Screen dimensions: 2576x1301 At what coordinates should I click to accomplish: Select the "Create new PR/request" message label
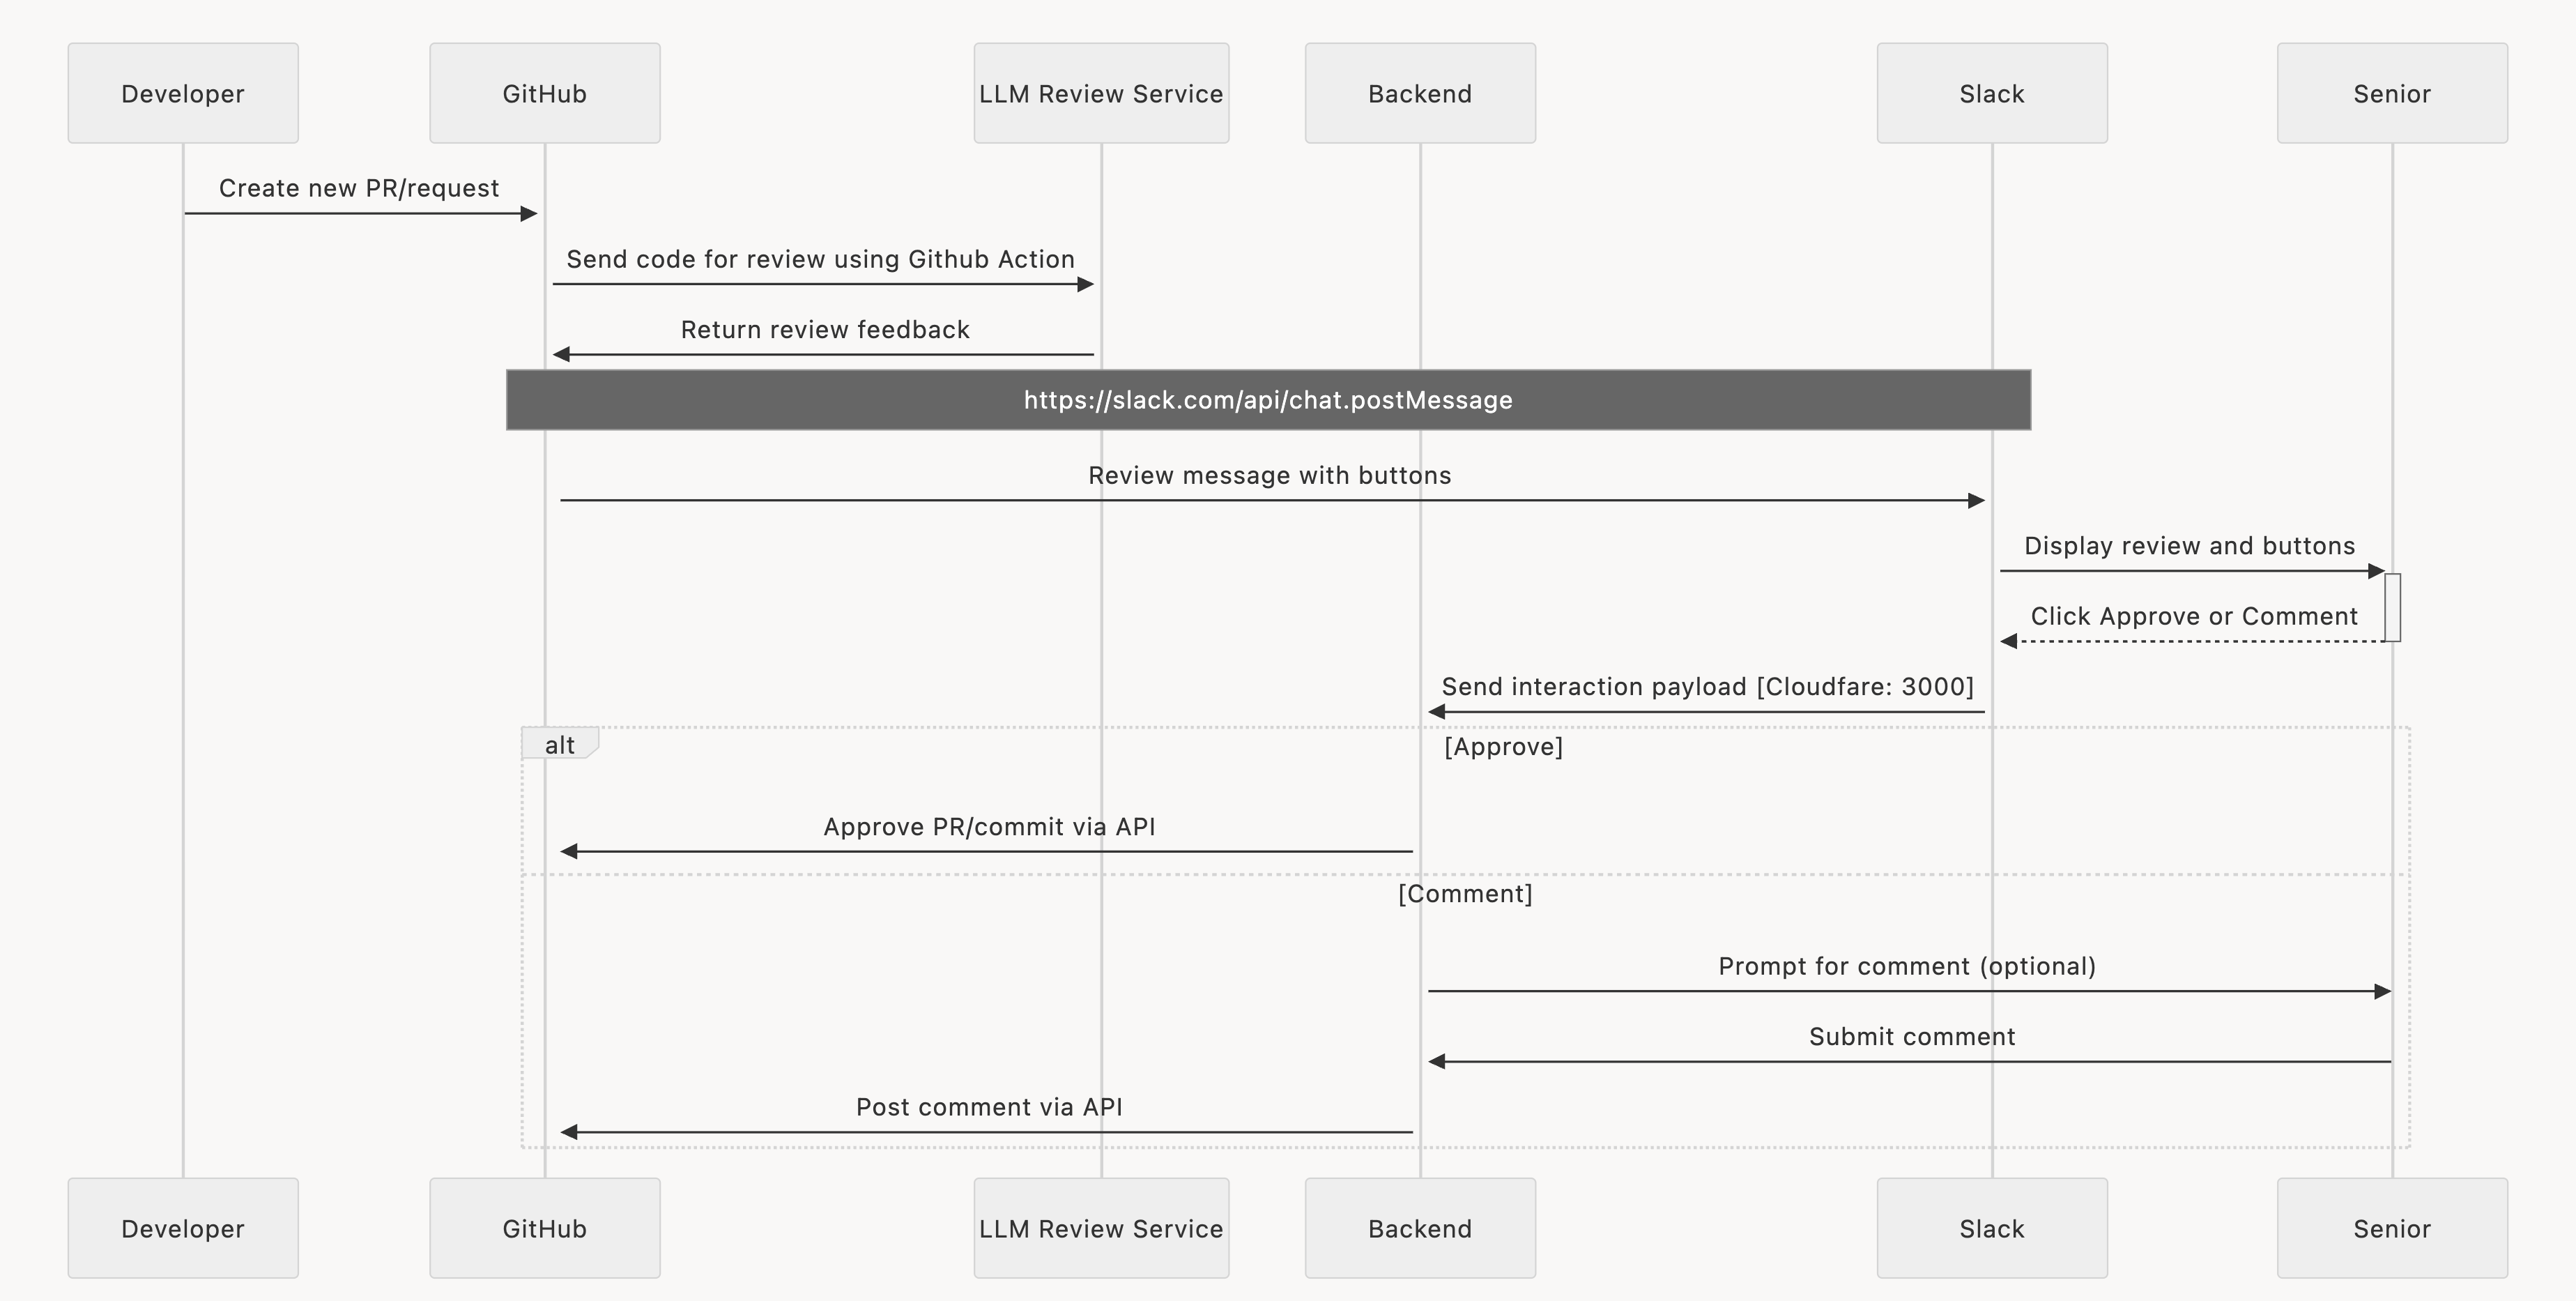tap(359, 188)
